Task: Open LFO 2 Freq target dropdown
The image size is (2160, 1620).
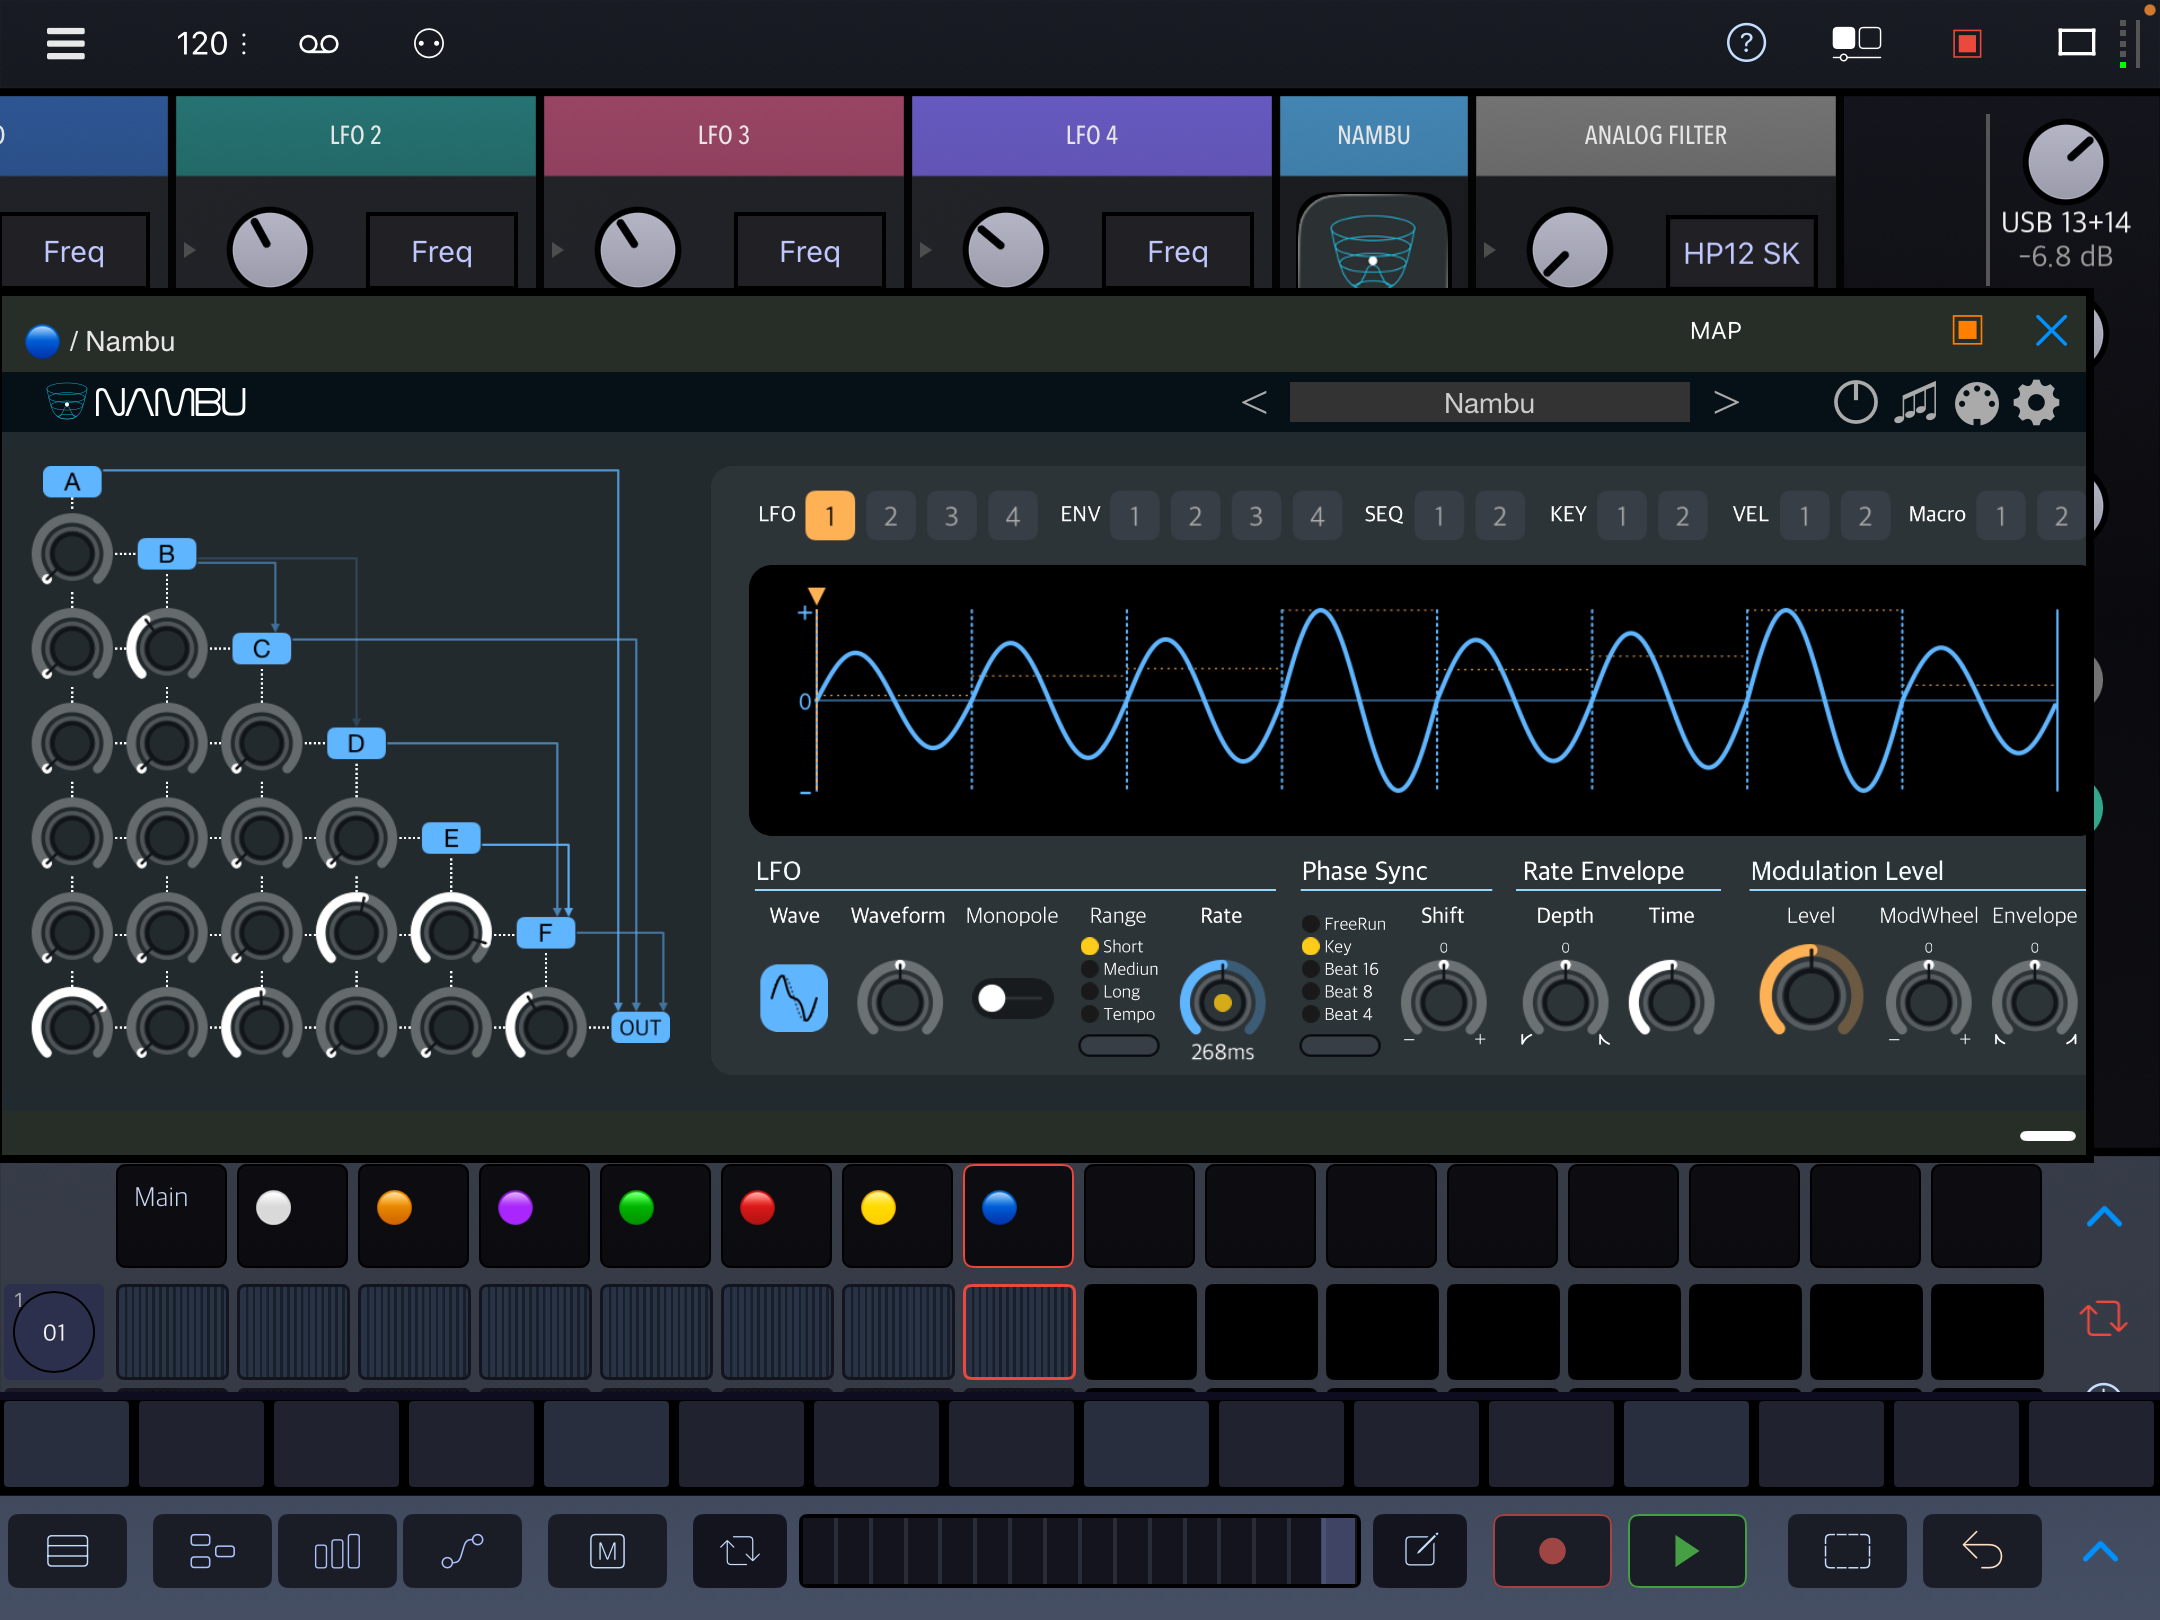Action: [442, 251]
